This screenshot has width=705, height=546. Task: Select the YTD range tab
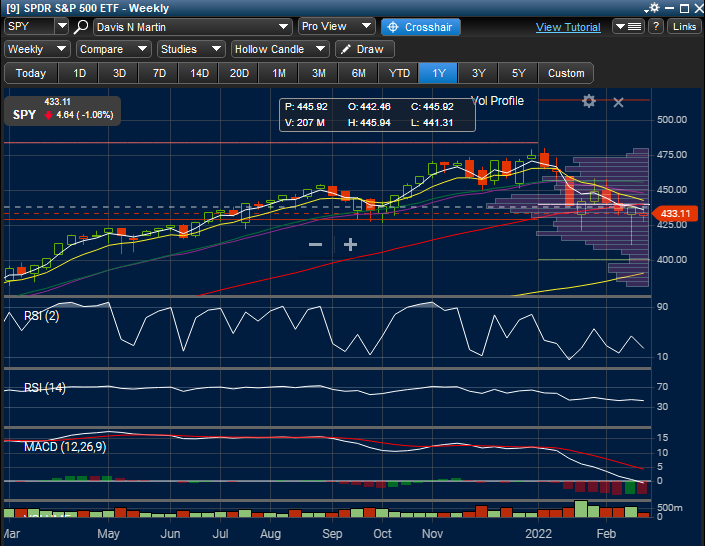point(399,73)
